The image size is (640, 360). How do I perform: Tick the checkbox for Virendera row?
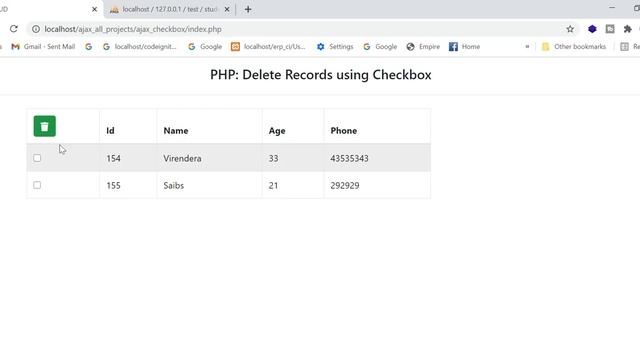pyautogui.click(x=37, y=158)
